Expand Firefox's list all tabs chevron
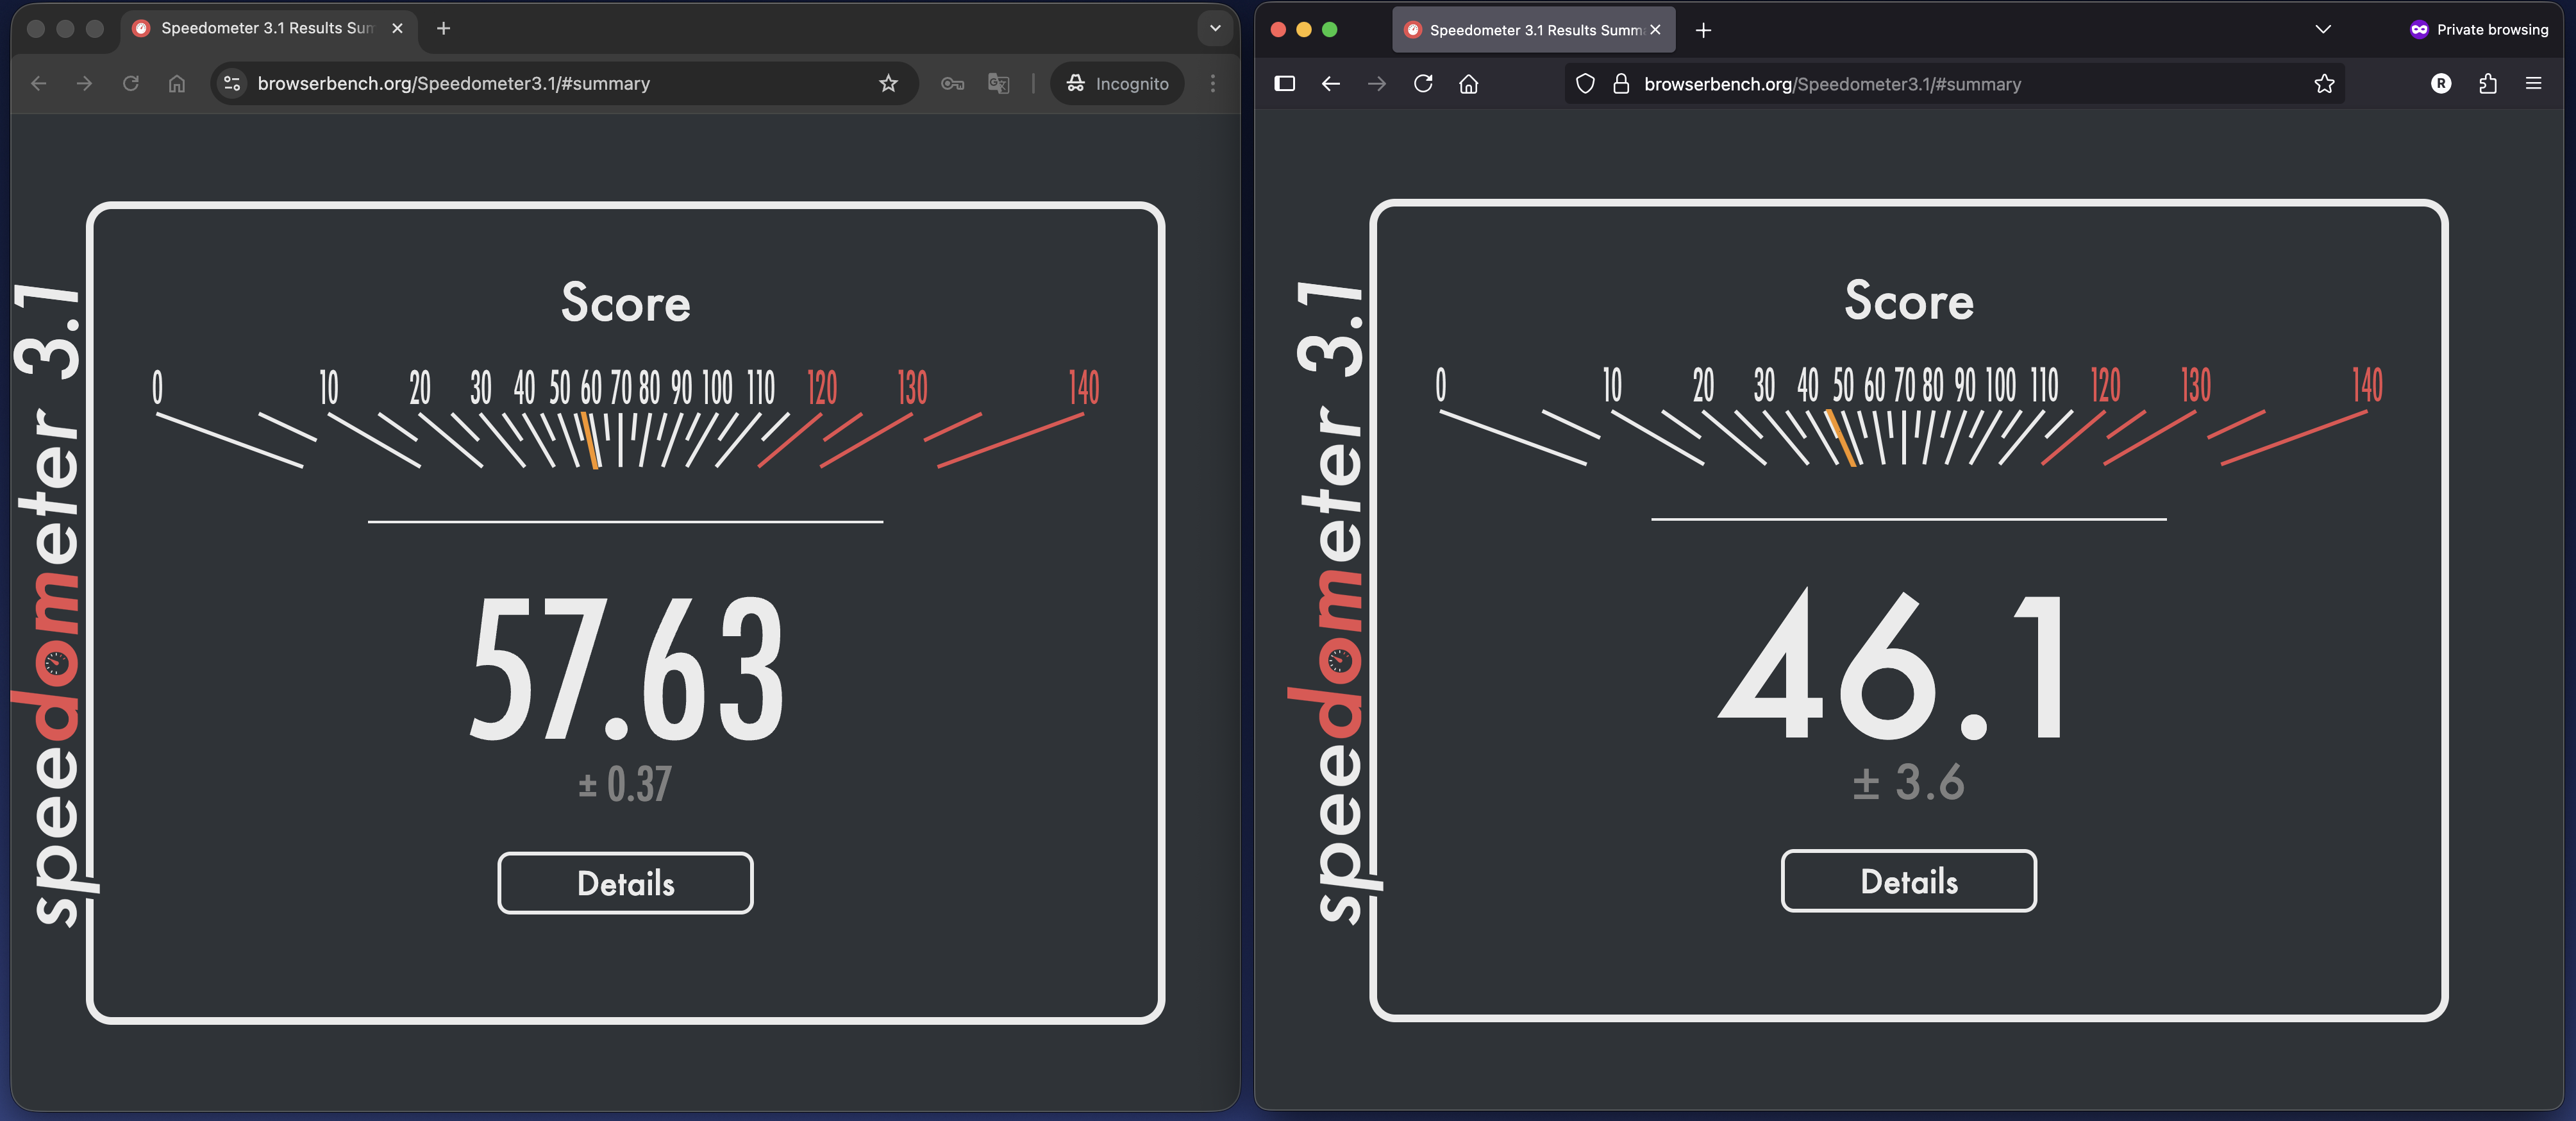 click(x=2323, y=30)
